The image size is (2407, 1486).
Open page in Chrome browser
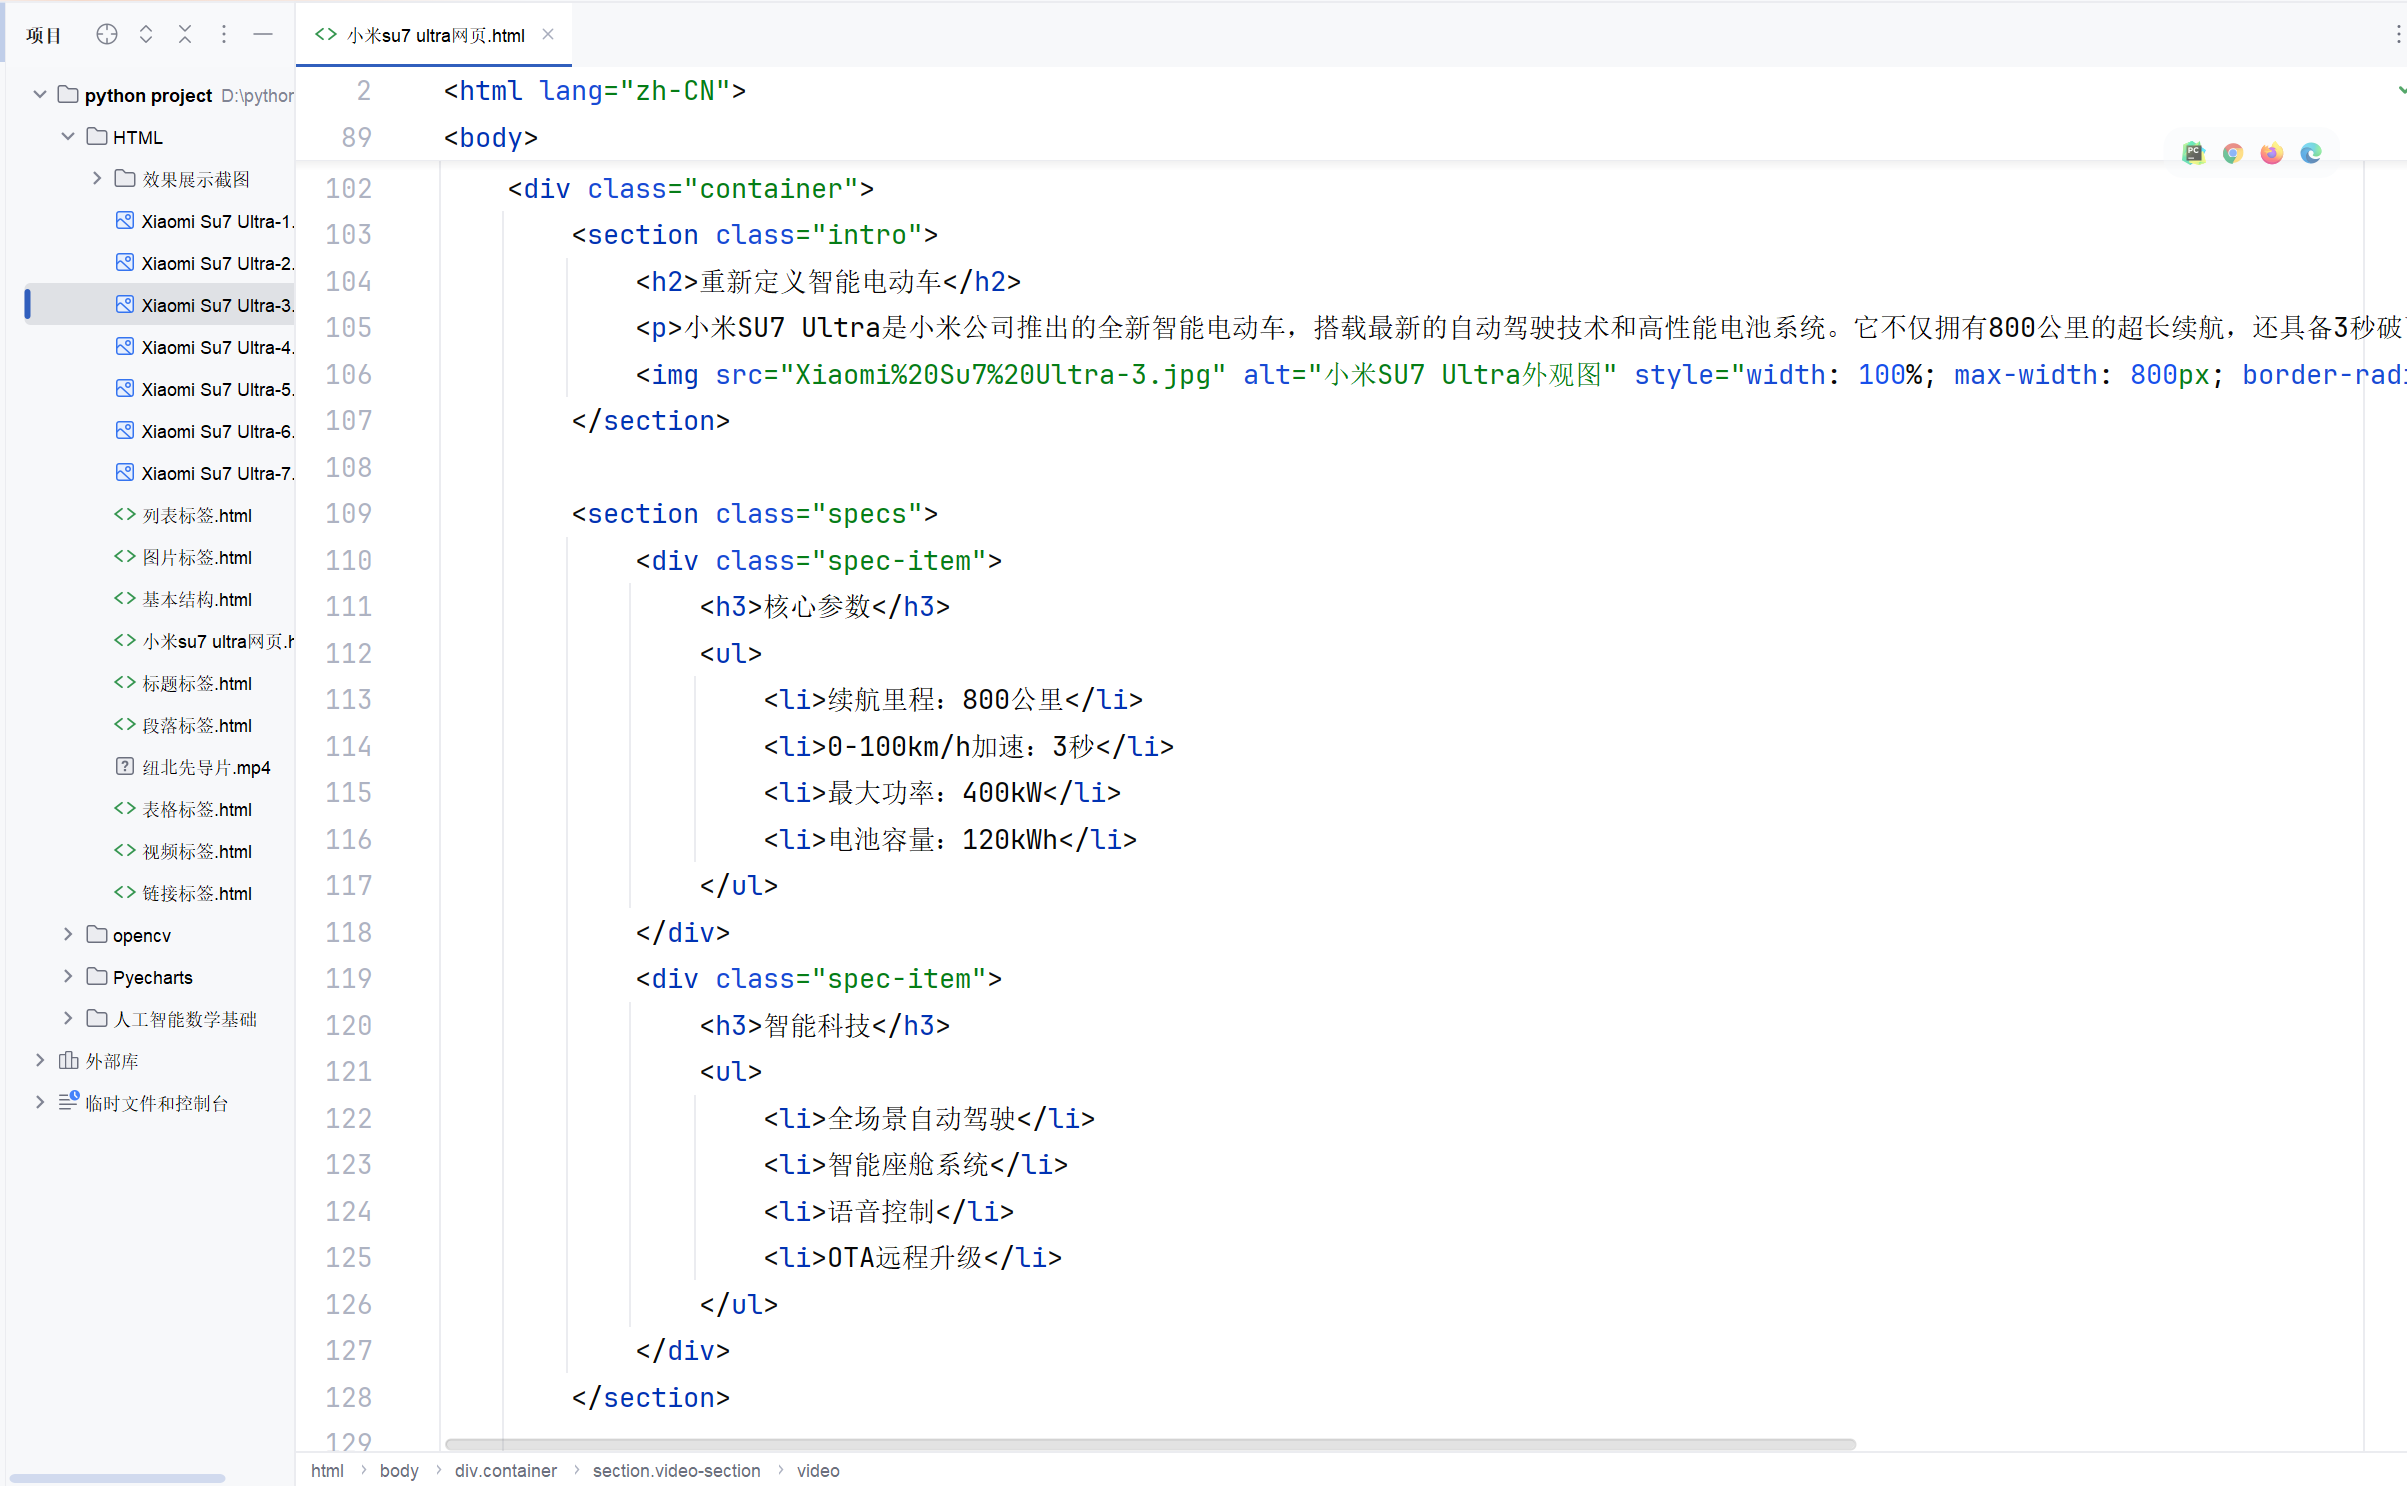2232,153
